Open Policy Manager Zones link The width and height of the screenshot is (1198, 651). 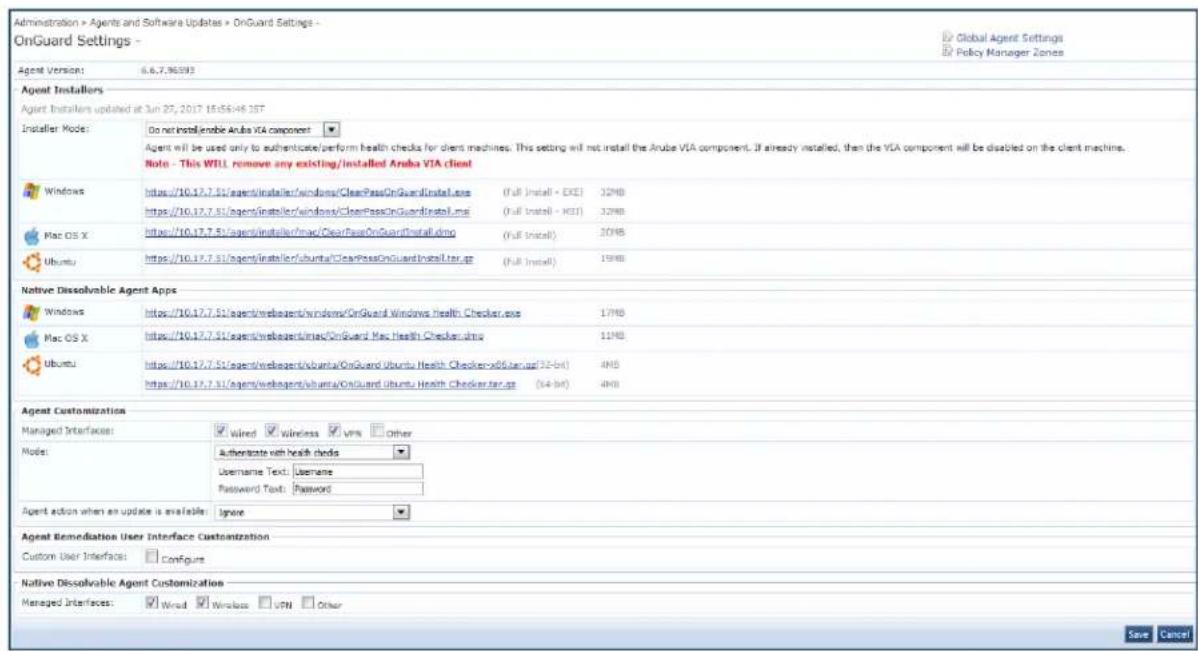point(1009,52)
